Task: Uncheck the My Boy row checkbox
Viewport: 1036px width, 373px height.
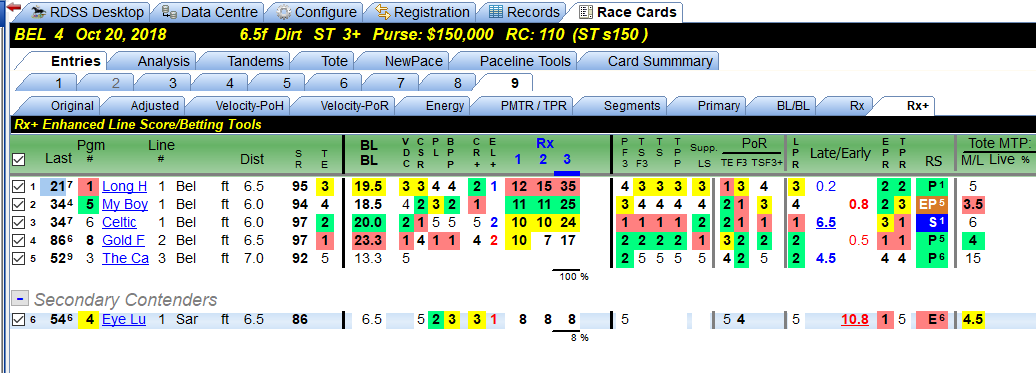Action: pos(18,205)
